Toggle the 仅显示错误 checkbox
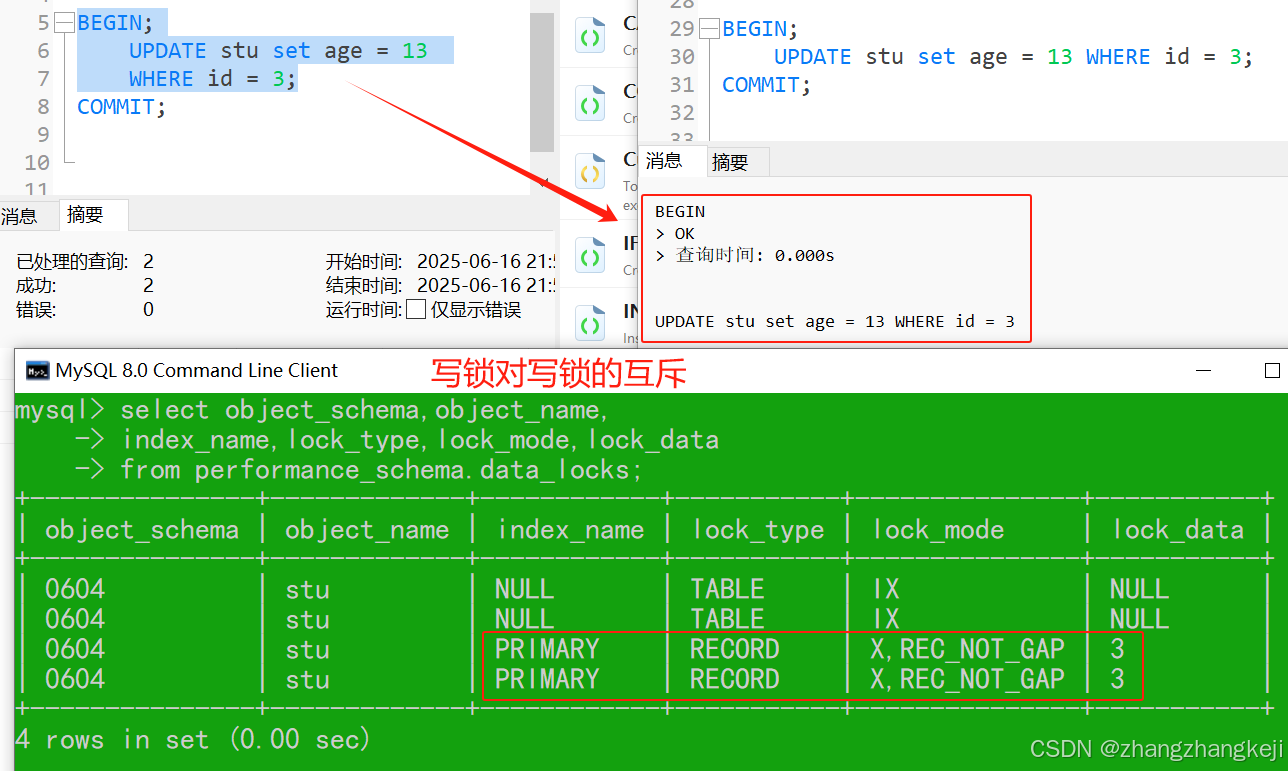This screenshot has height=771, width=1288. 416,309
